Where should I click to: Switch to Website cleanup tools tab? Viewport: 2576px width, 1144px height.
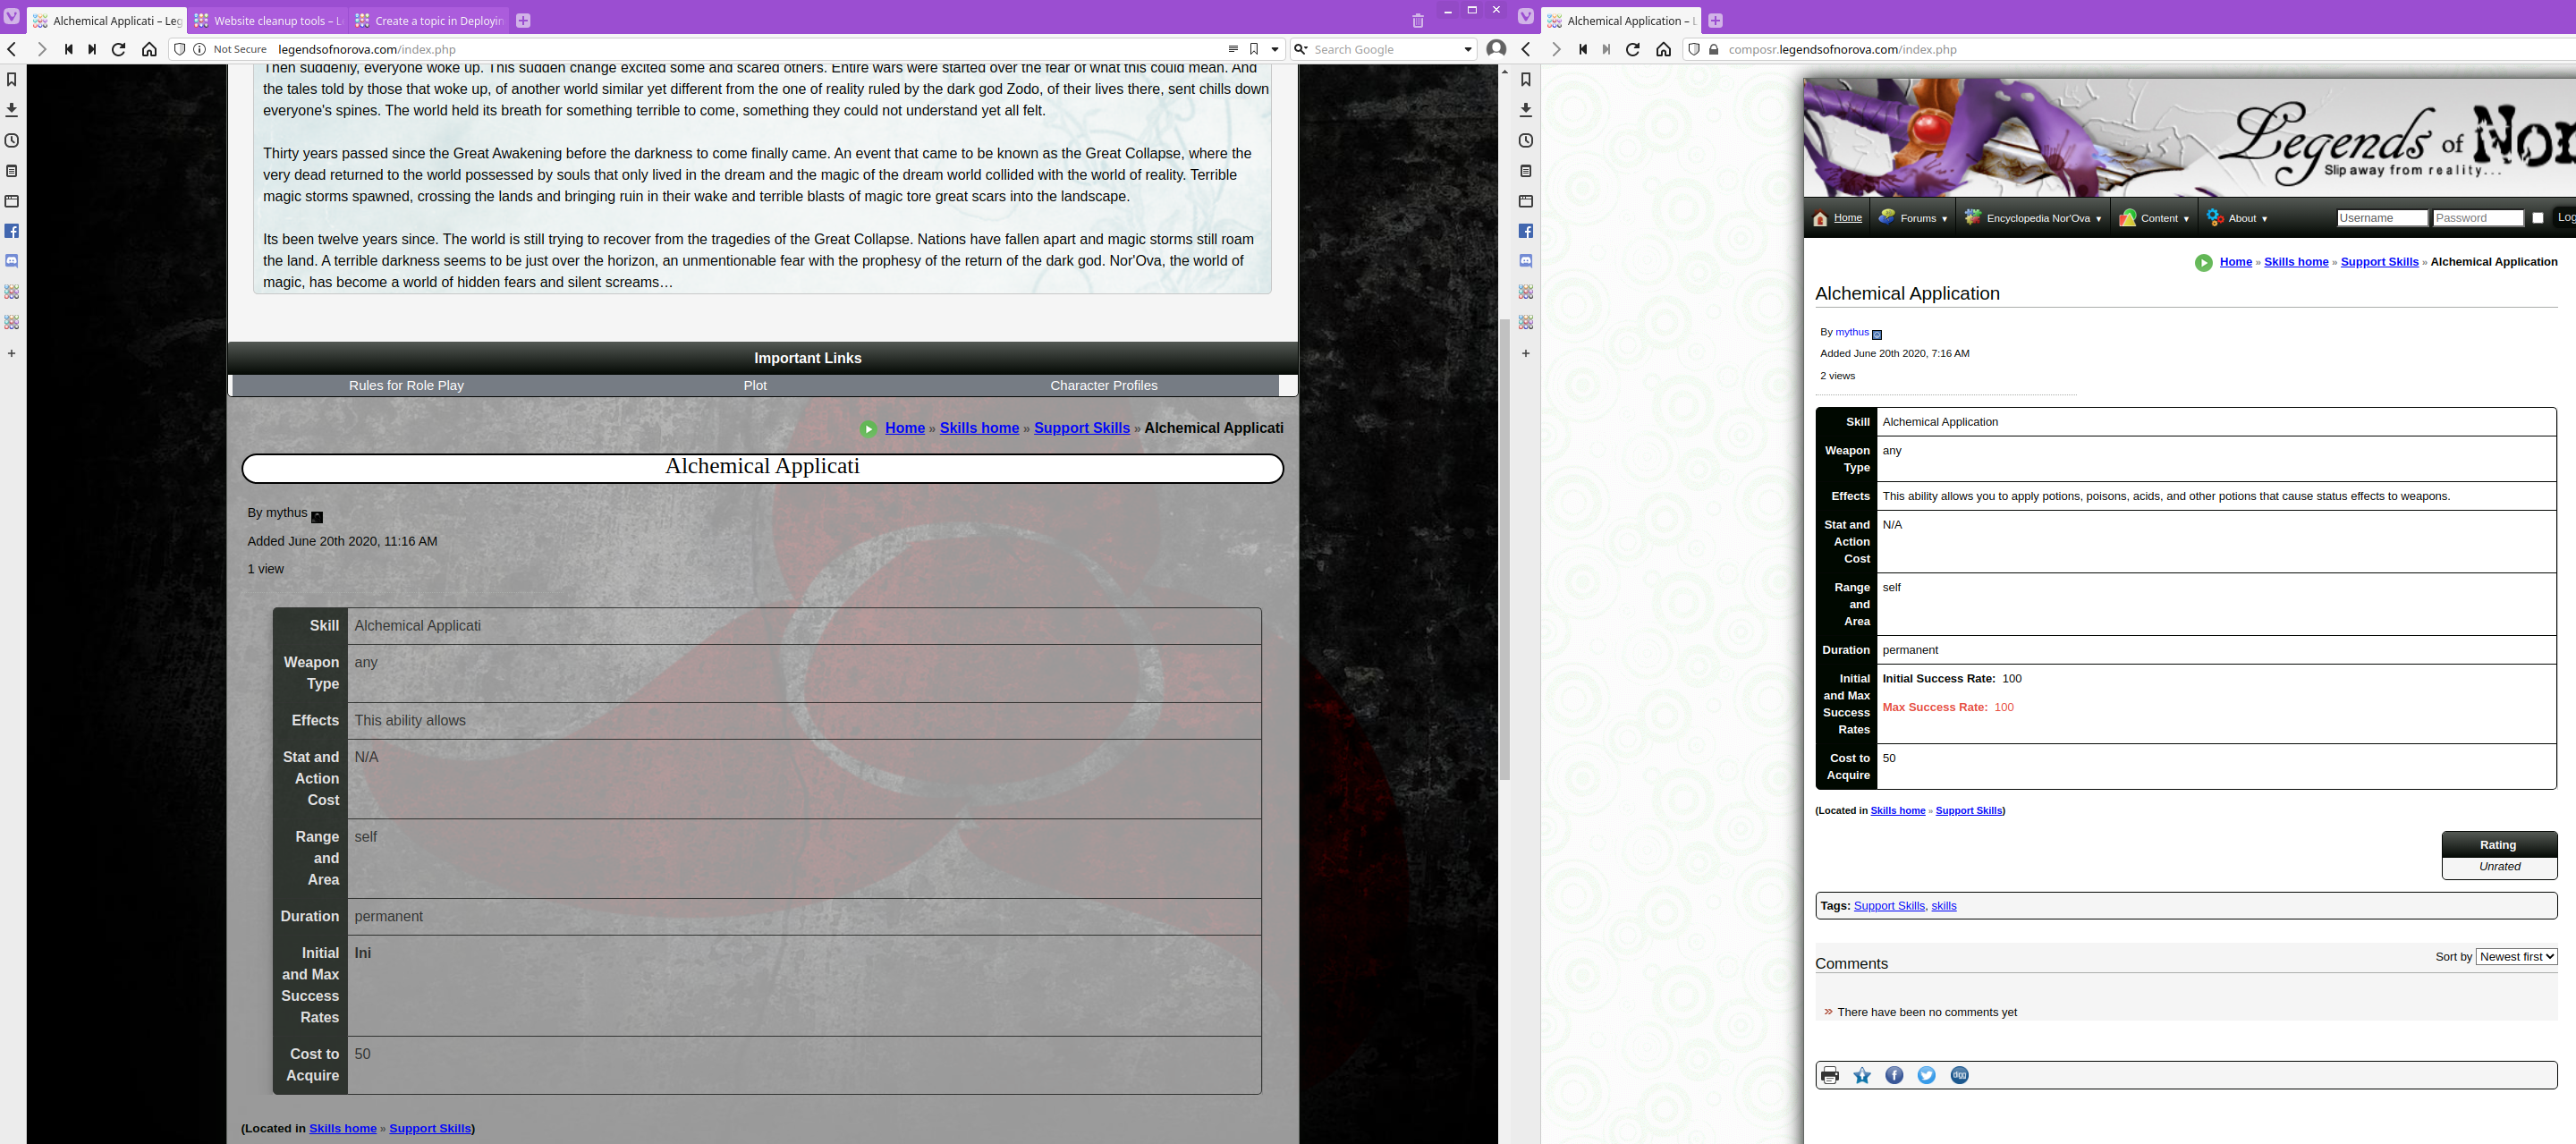click(268, 21)
